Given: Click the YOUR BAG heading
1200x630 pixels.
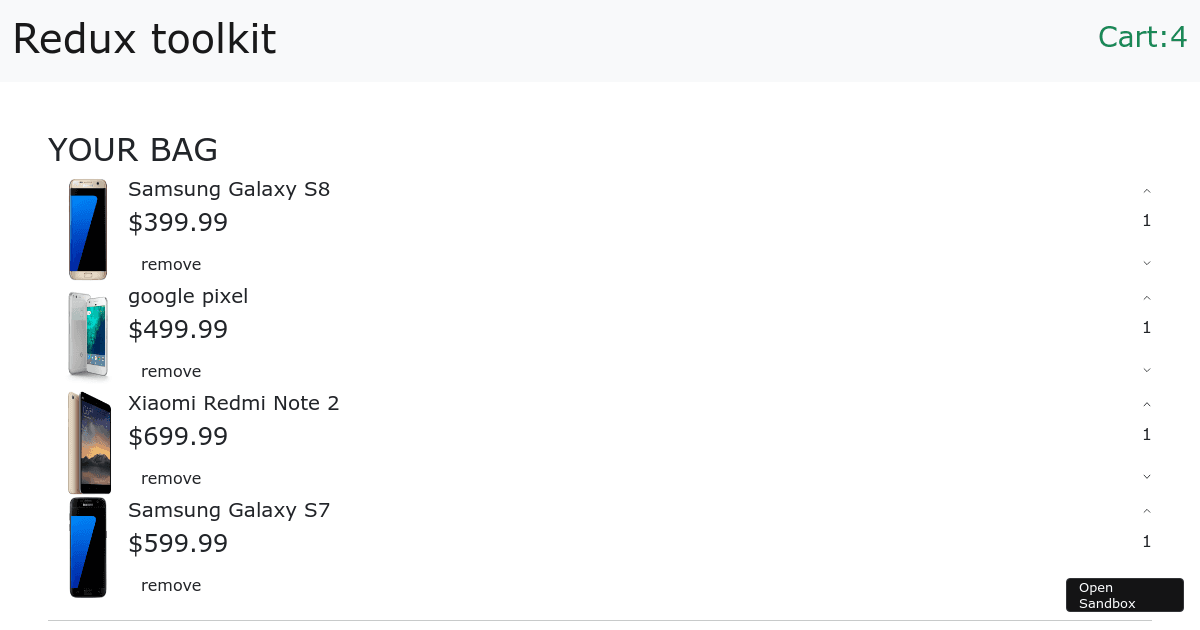Looking at the screenshot, I should coord(133,150).
